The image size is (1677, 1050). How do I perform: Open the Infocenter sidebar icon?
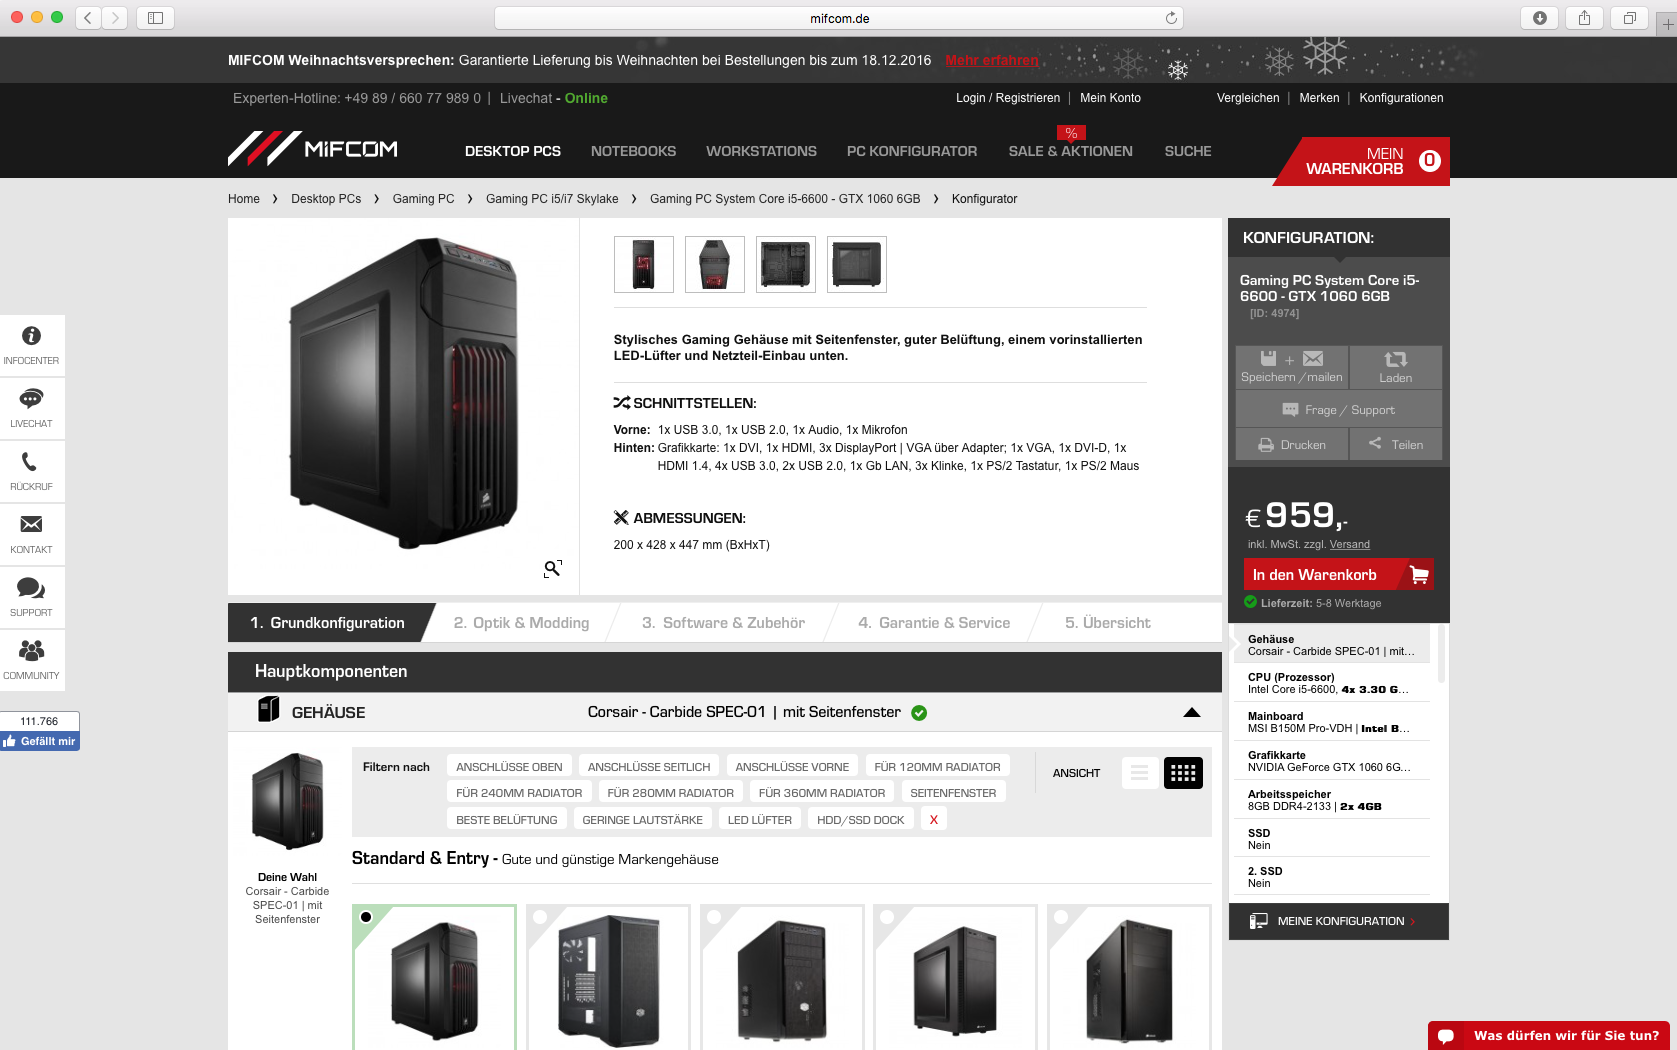click(32, 345)
